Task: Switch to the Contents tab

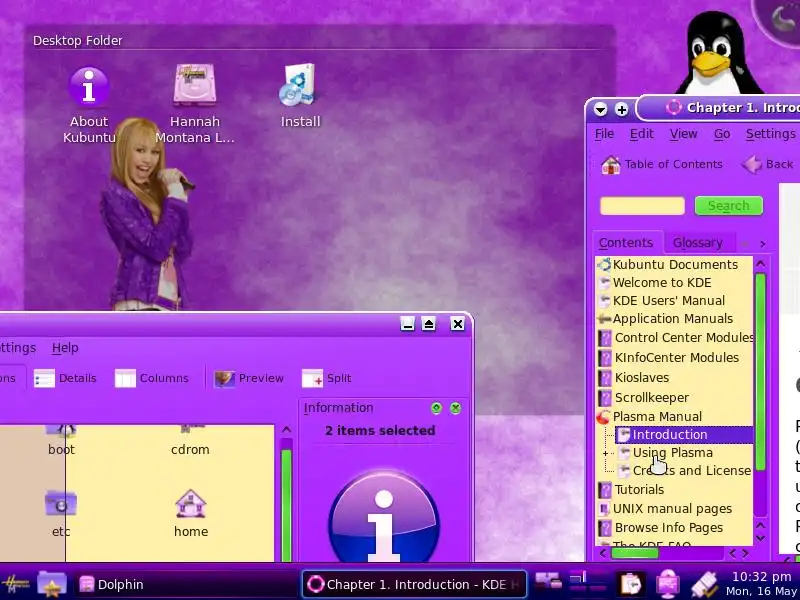Action: tap(626, 243)
